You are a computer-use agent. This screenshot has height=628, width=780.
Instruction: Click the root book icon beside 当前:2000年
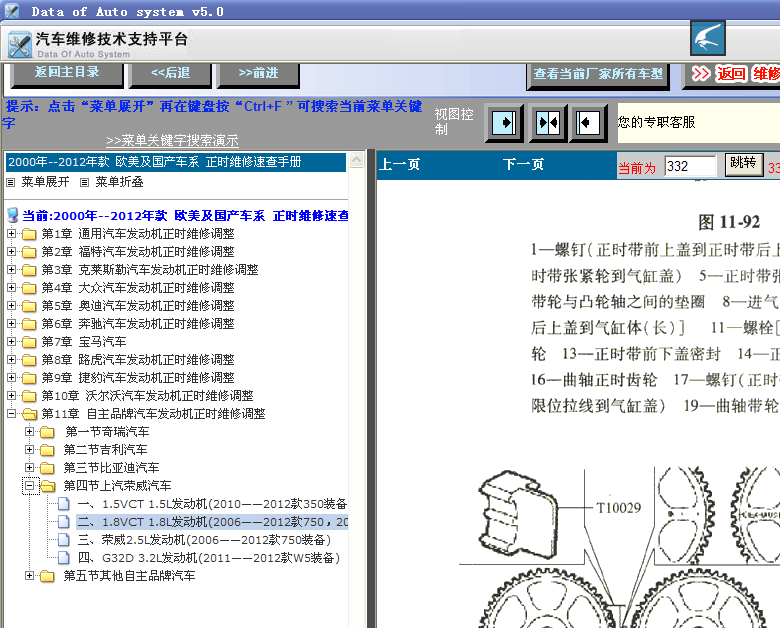click(12, 215)
